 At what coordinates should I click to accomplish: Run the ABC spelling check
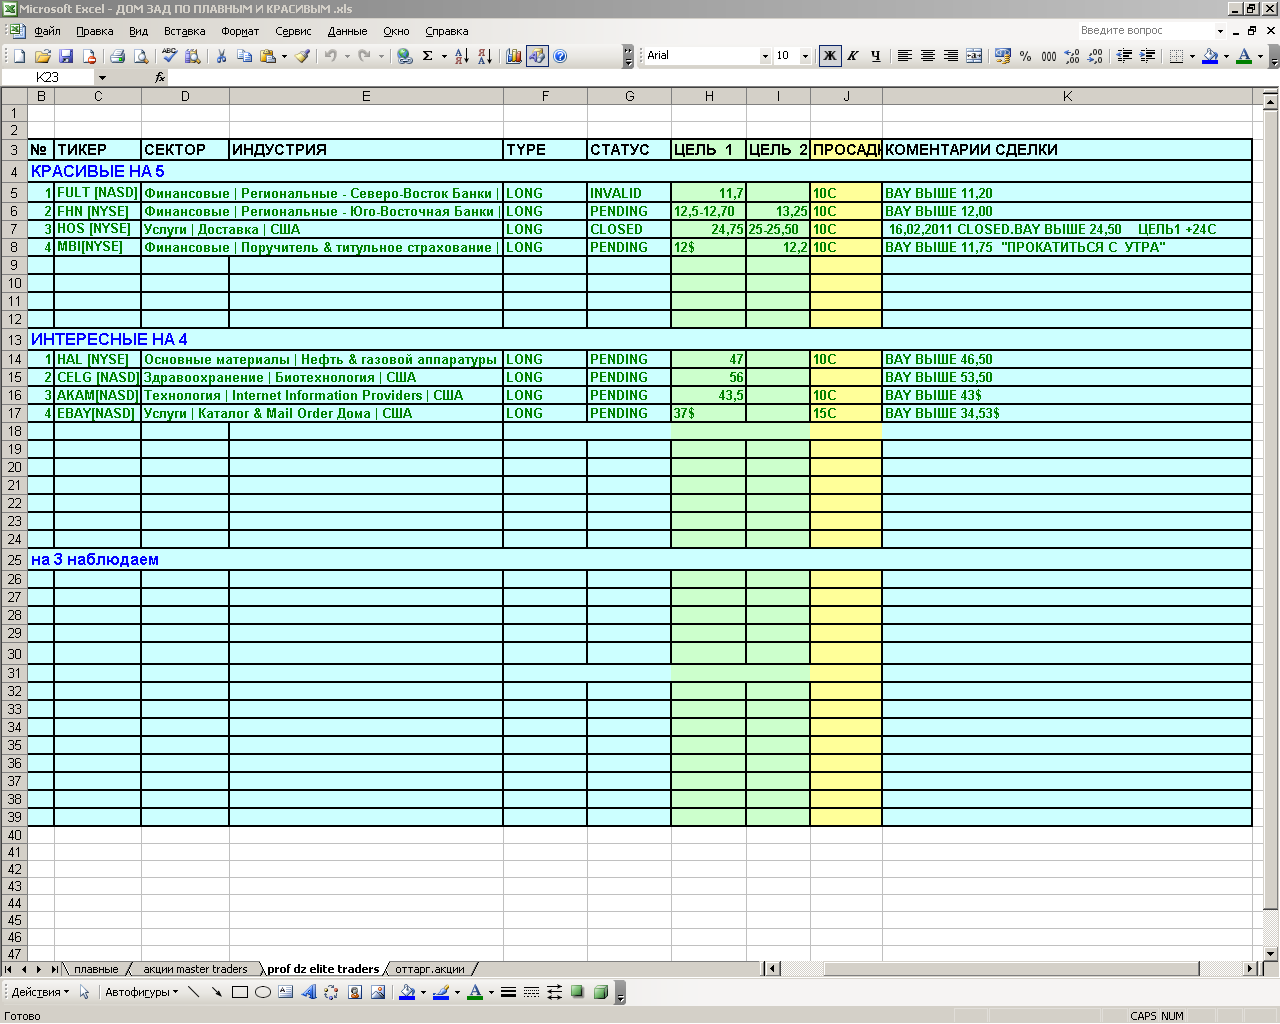169,56
